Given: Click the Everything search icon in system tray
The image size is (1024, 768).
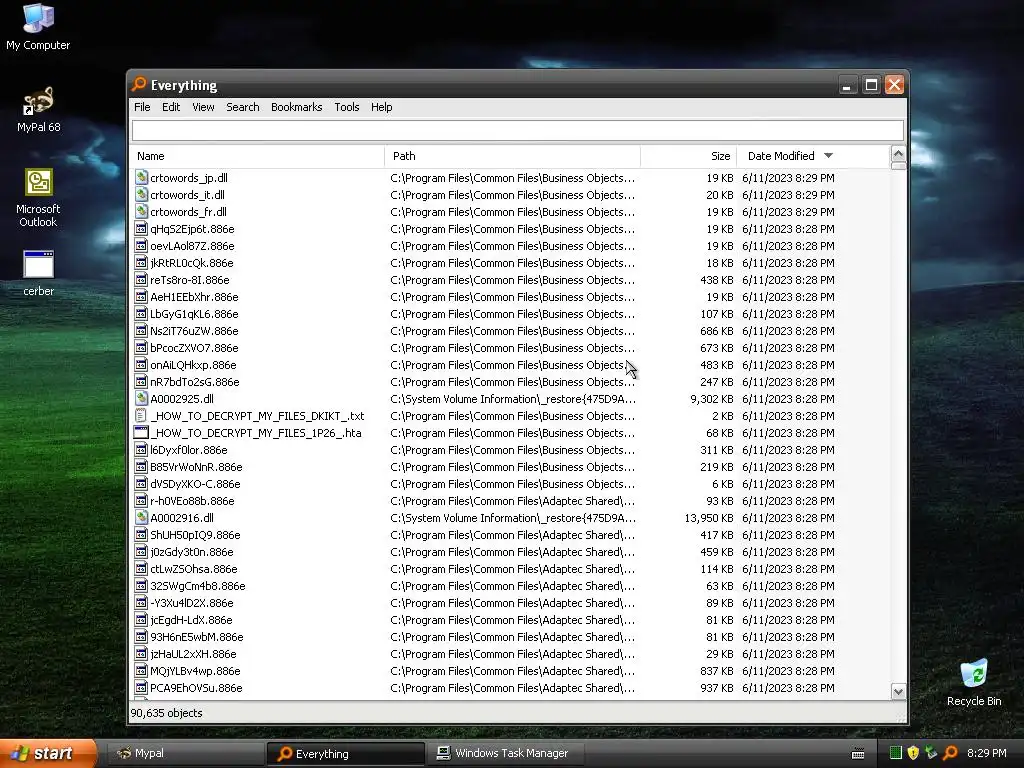Looking at the screenshot, I should (950, 752).
